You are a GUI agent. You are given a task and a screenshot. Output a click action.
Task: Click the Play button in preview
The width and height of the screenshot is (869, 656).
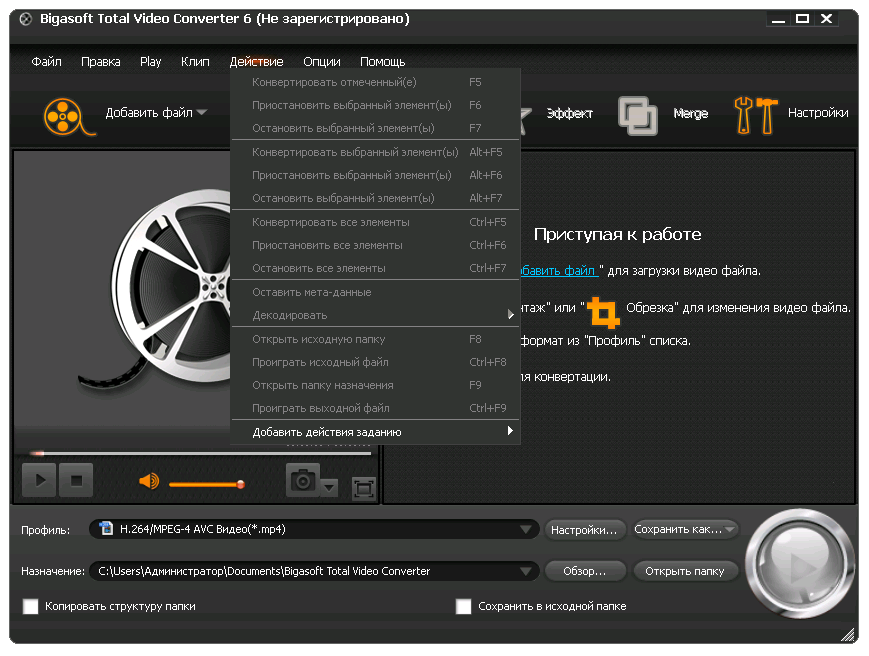click(39, 480)
